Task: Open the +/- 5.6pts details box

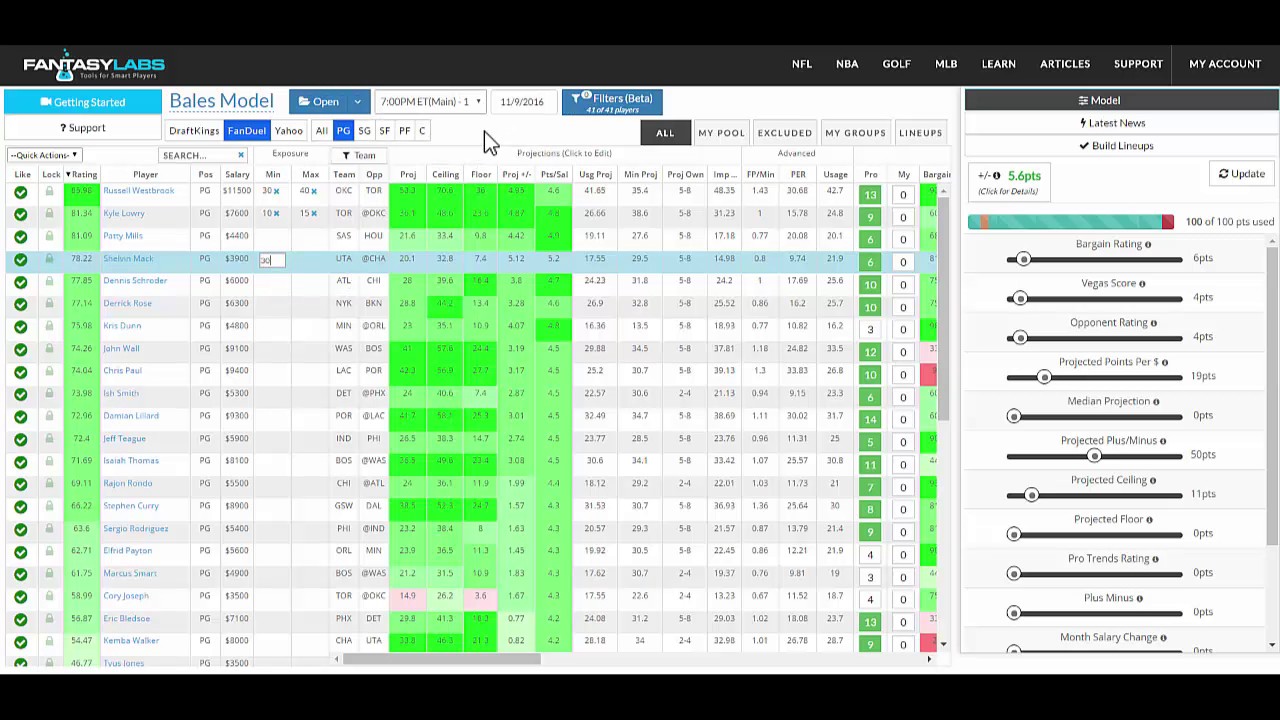Action: pos(1010,182)
